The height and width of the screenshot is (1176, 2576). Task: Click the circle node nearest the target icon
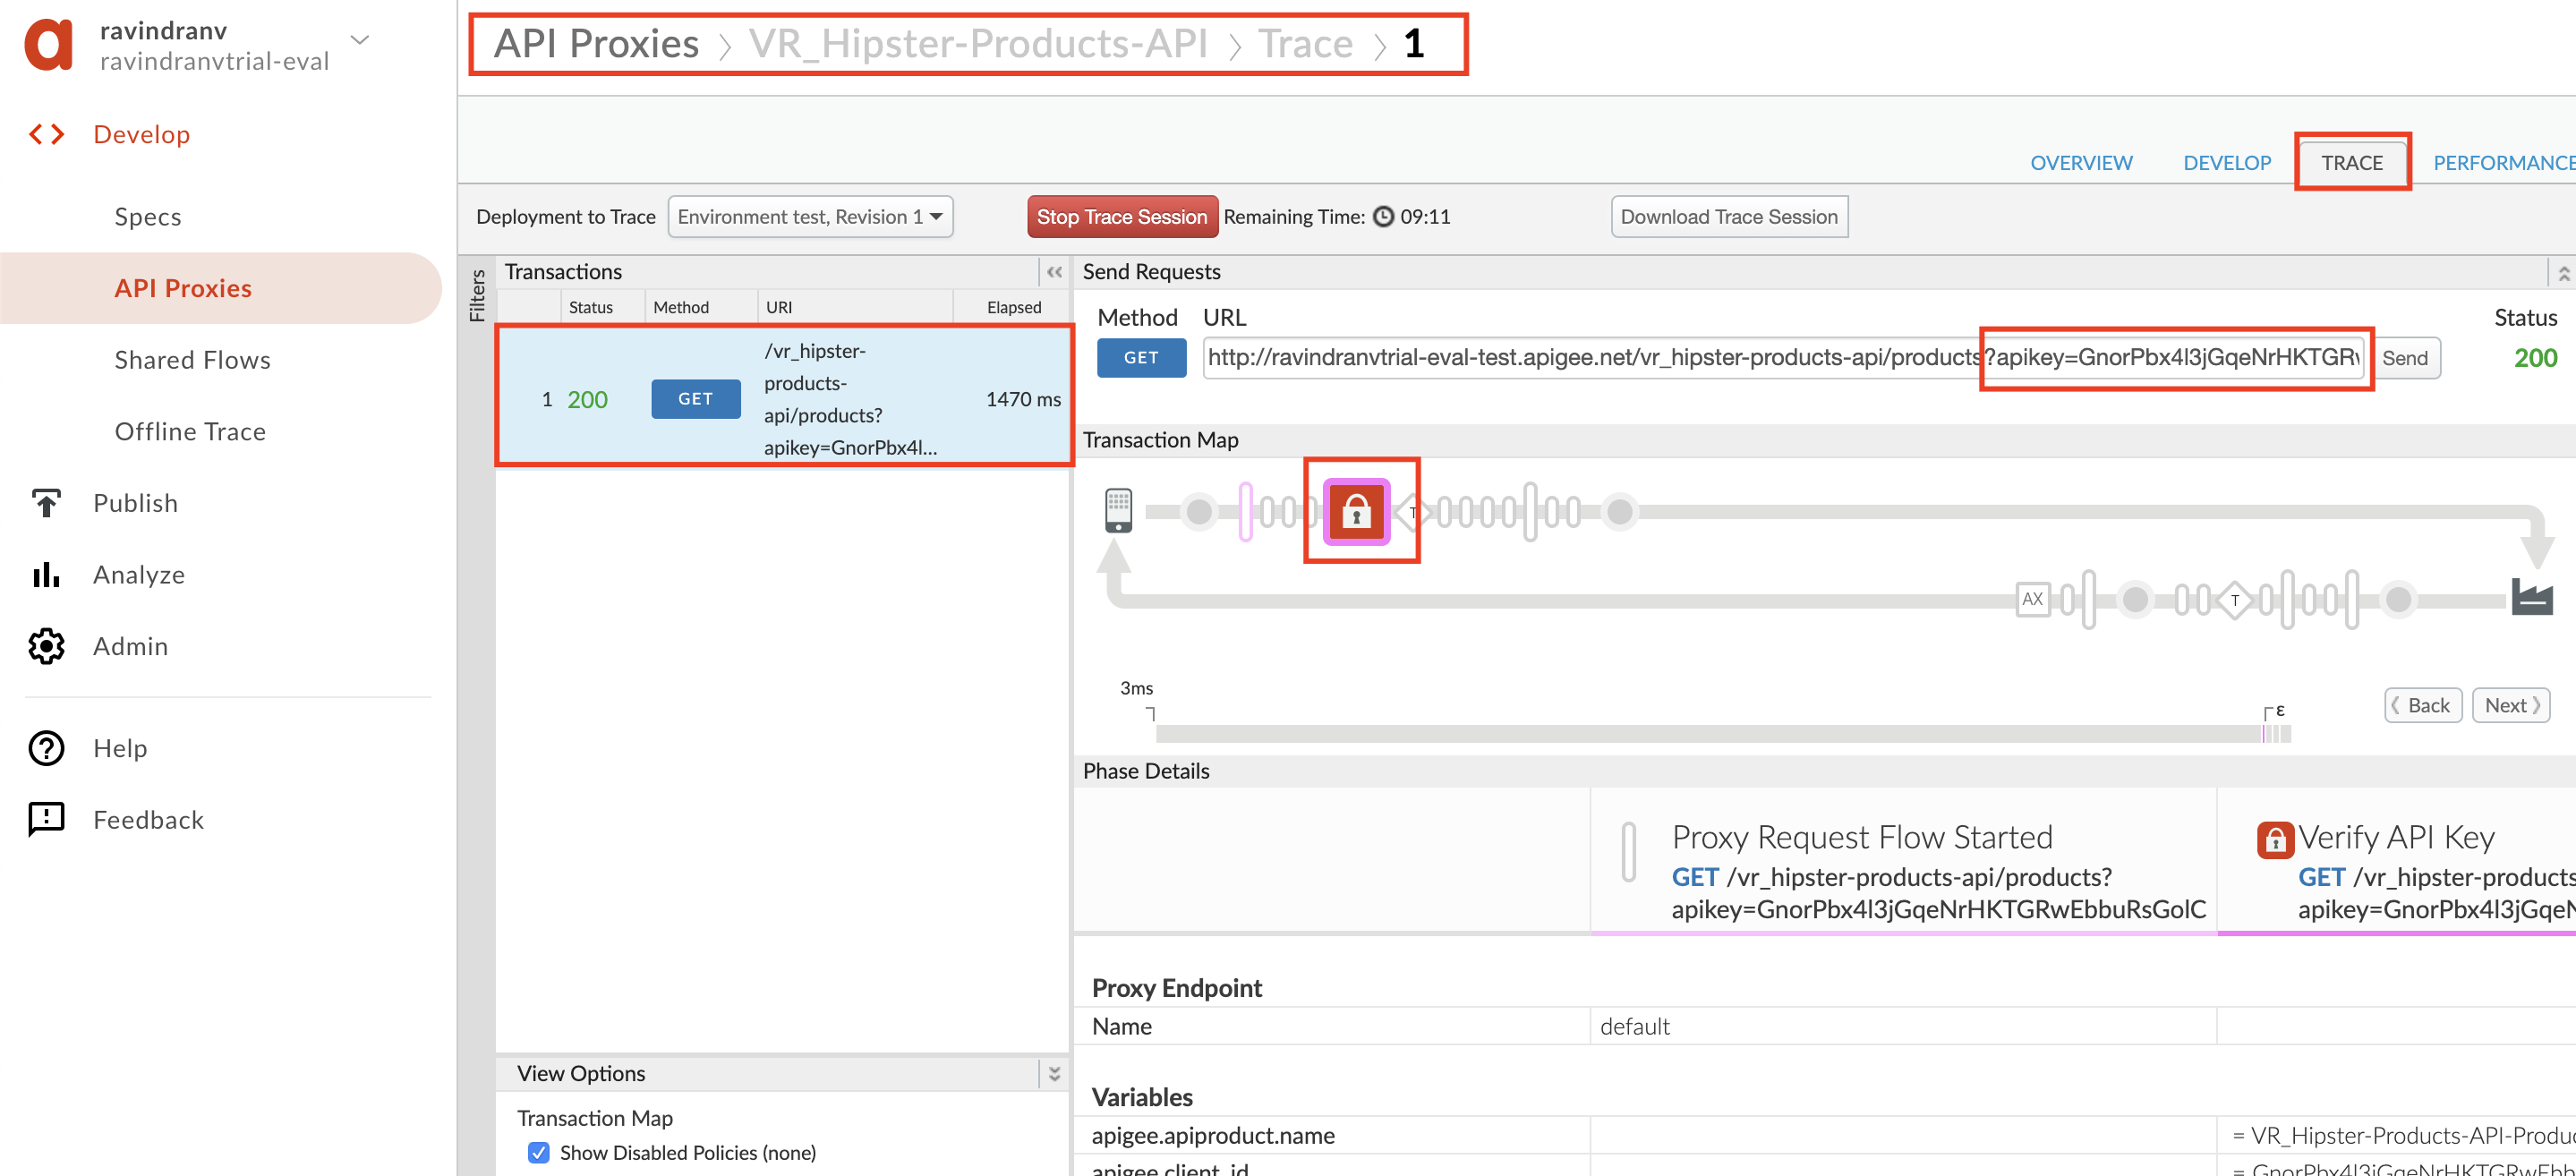[2398, 599]
